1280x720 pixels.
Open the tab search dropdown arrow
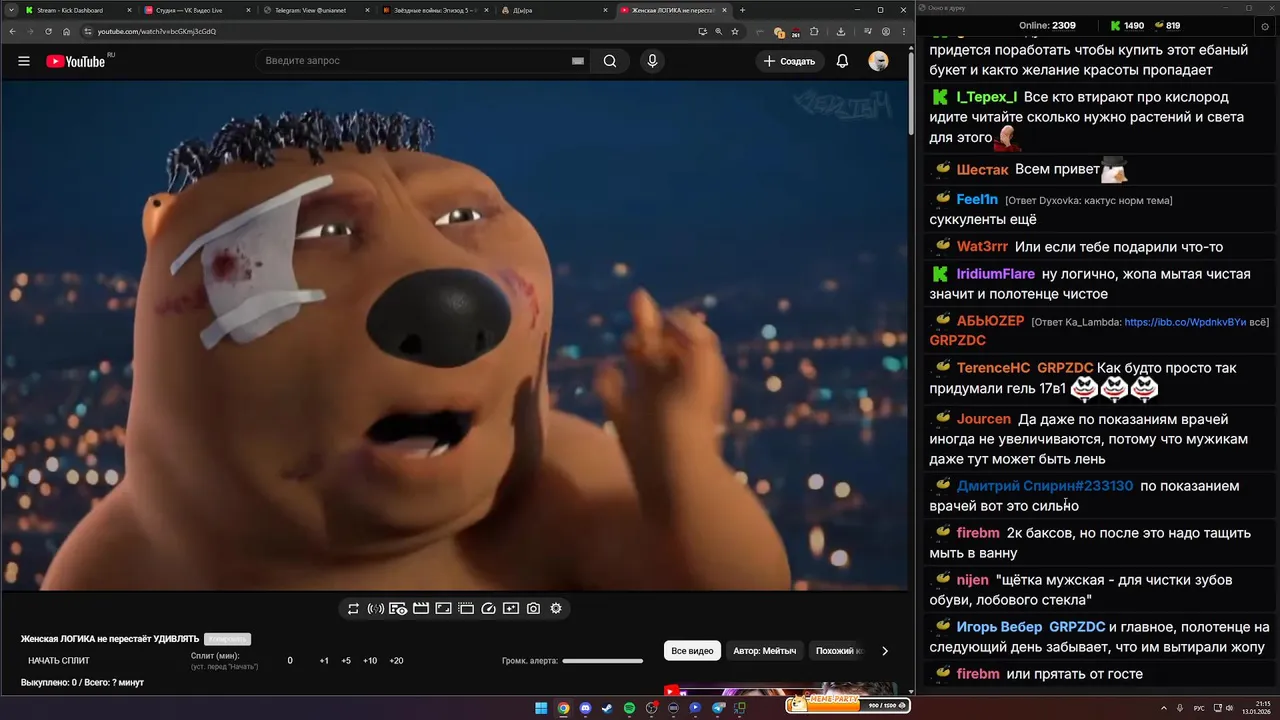[x=9, y=10]
